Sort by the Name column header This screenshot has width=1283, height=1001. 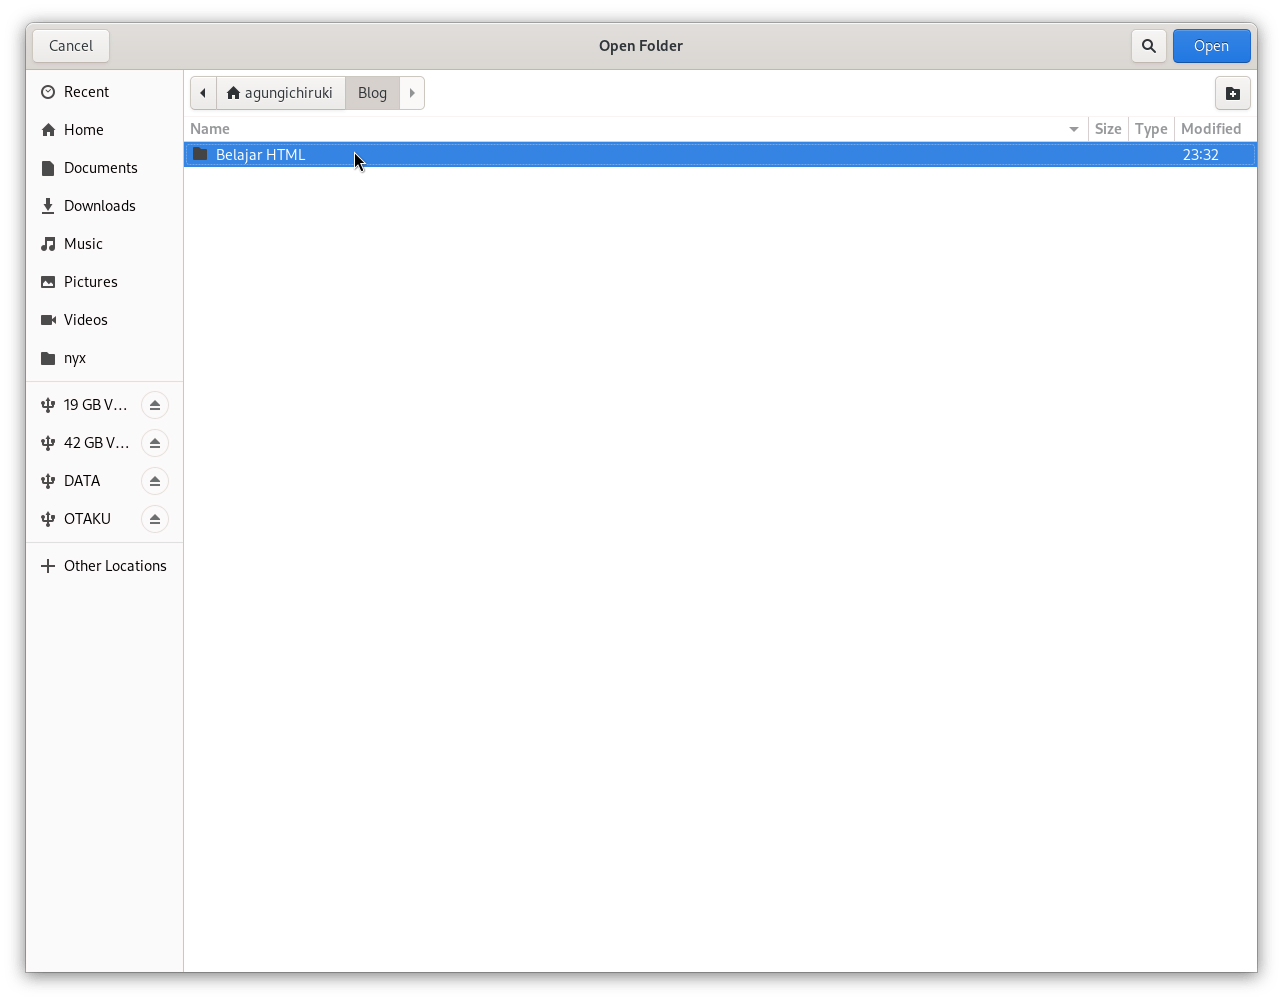coord(636,129)
